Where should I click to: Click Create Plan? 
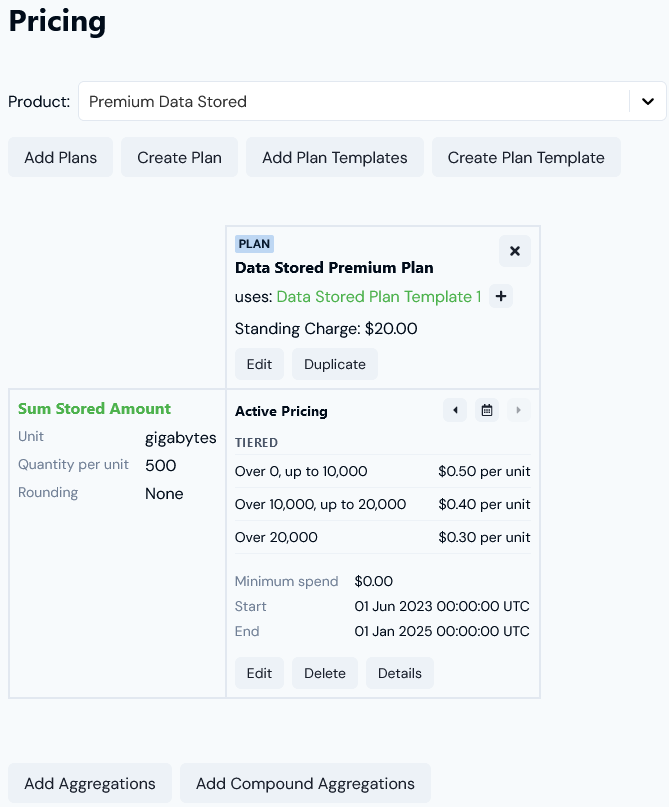[179, 157]
